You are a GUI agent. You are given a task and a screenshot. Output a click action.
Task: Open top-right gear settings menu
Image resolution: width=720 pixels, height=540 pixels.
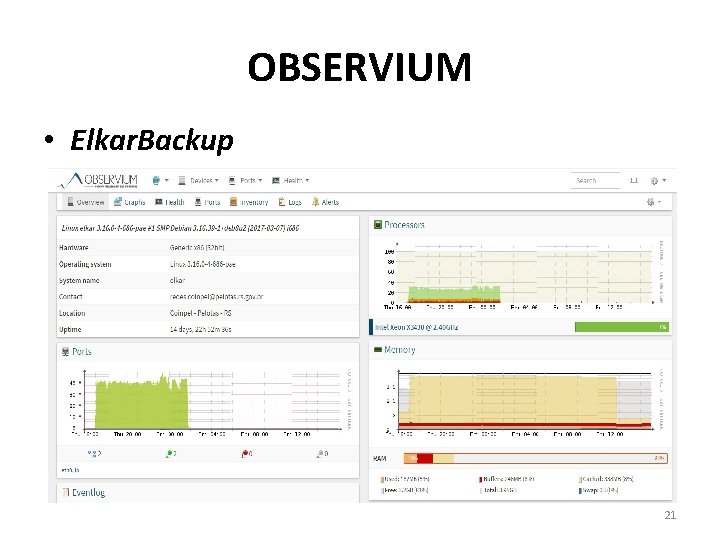(x=658, y=180)
